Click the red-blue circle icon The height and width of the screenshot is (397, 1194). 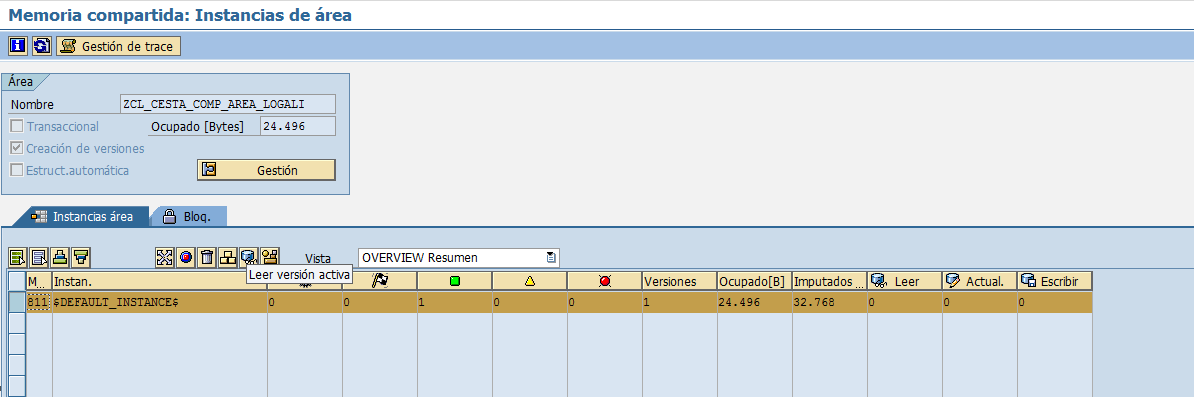click(x=186, y=258)
